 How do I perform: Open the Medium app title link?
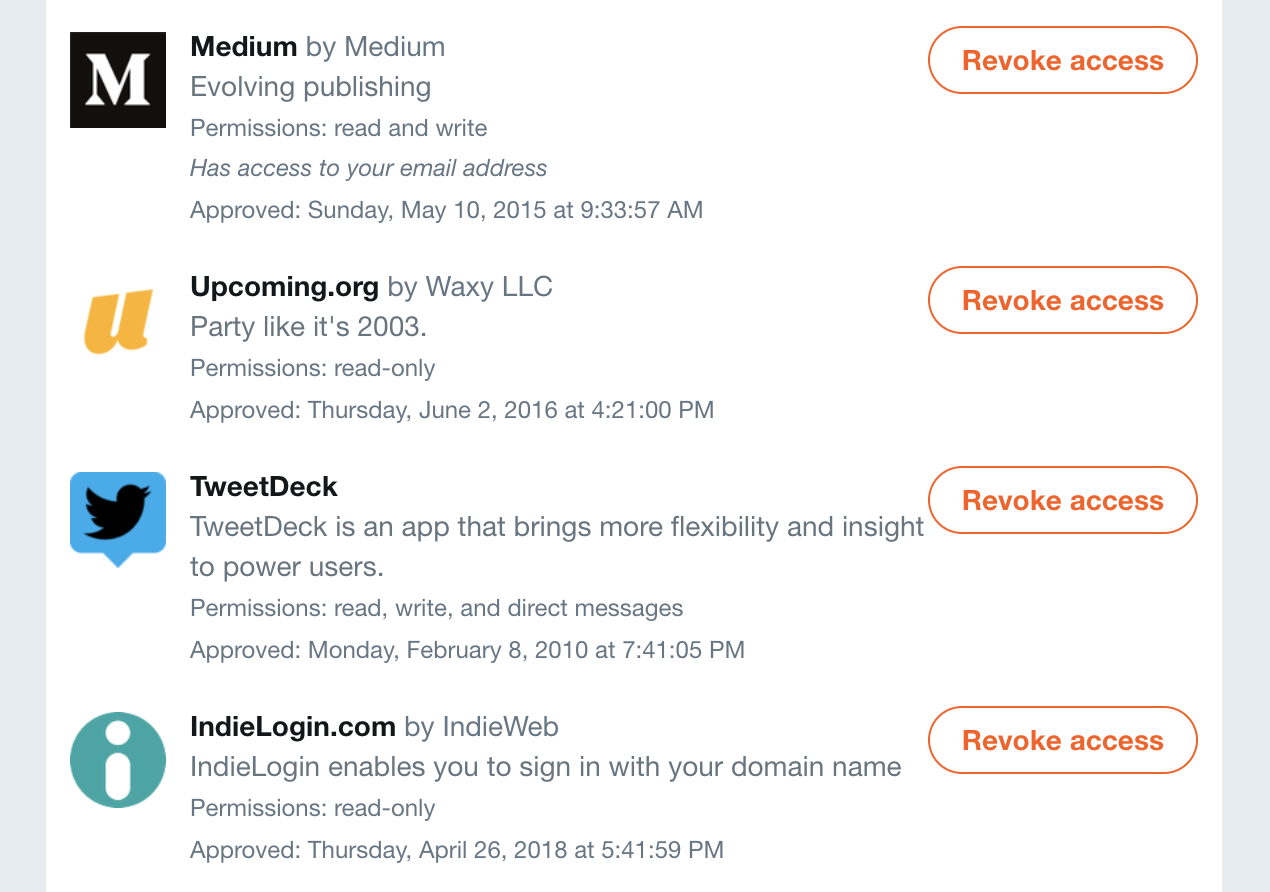tap(243, 47)
